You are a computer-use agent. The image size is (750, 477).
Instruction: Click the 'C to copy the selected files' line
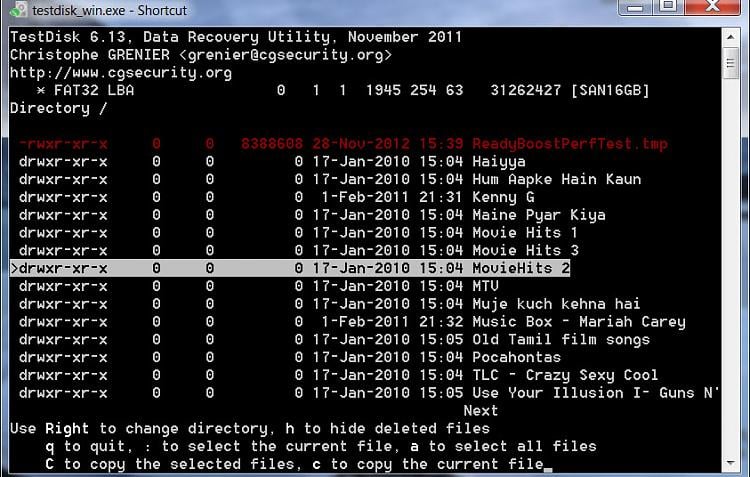point(299,464)
